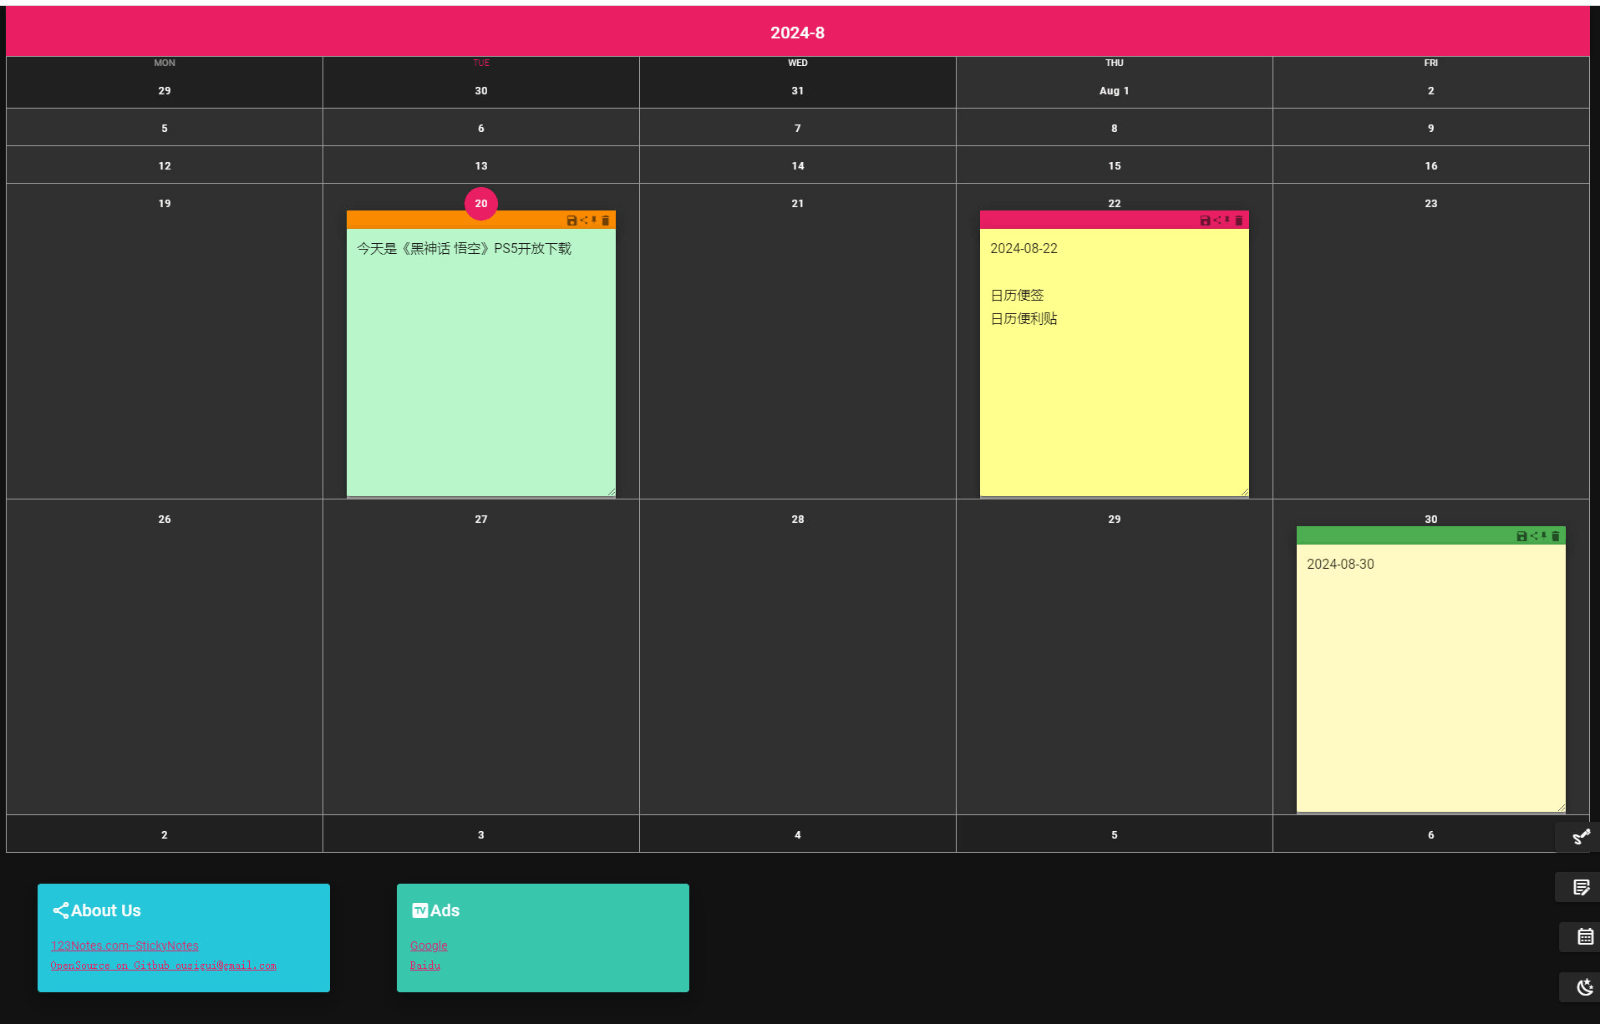
Task: Click the About Us heading
Action: pos(106,911)
